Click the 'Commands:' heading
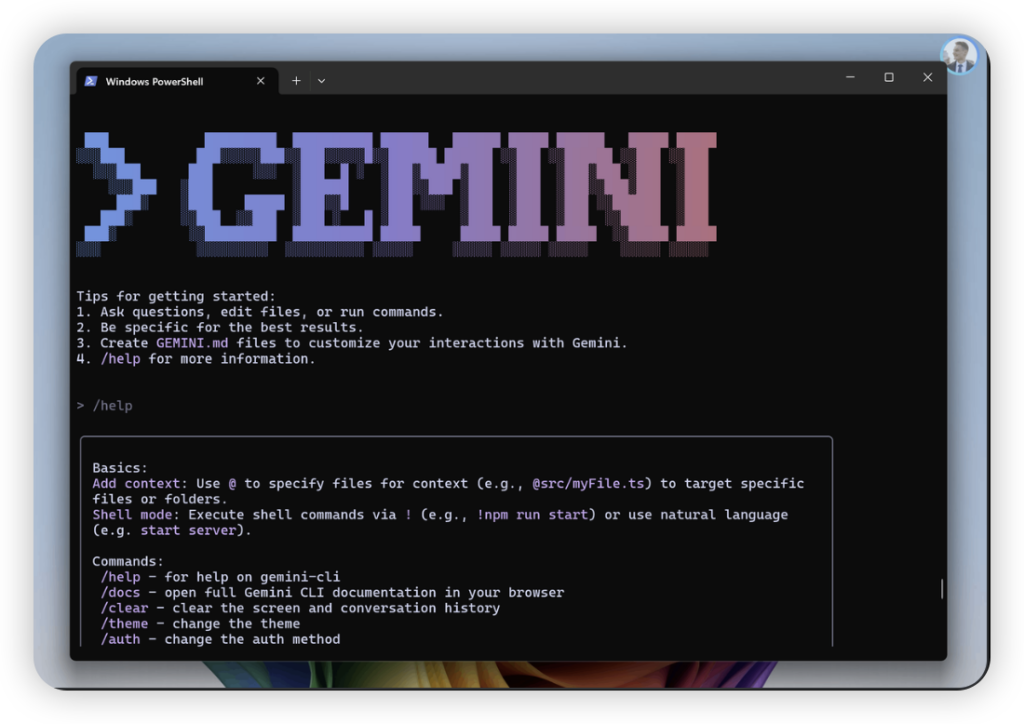This screenshot has width=1024, height=724. coord(128,561)
